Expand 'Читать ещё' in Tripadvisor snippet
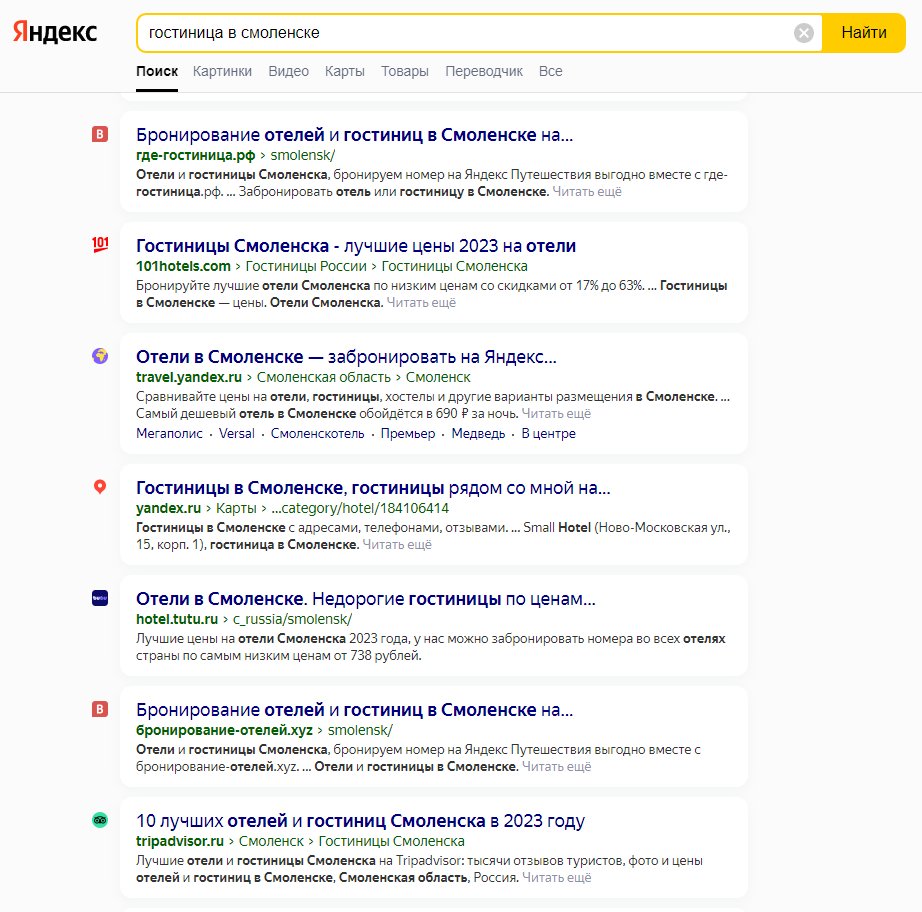The height and width of the screenshot is (912, 922). 556,877
